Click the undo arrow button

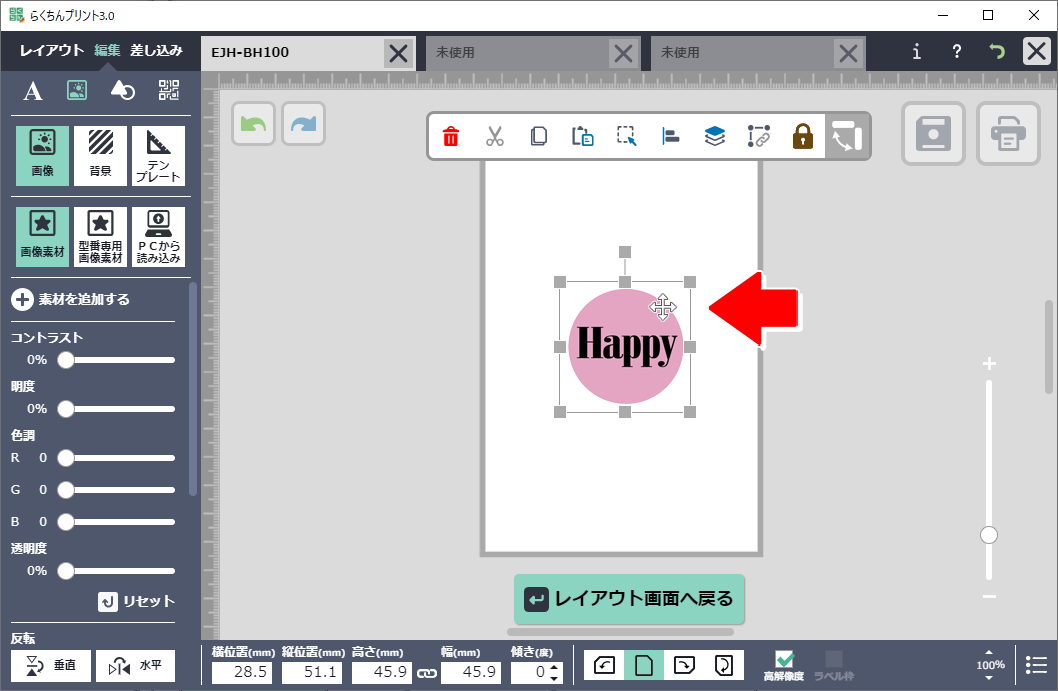pos(254,124)
